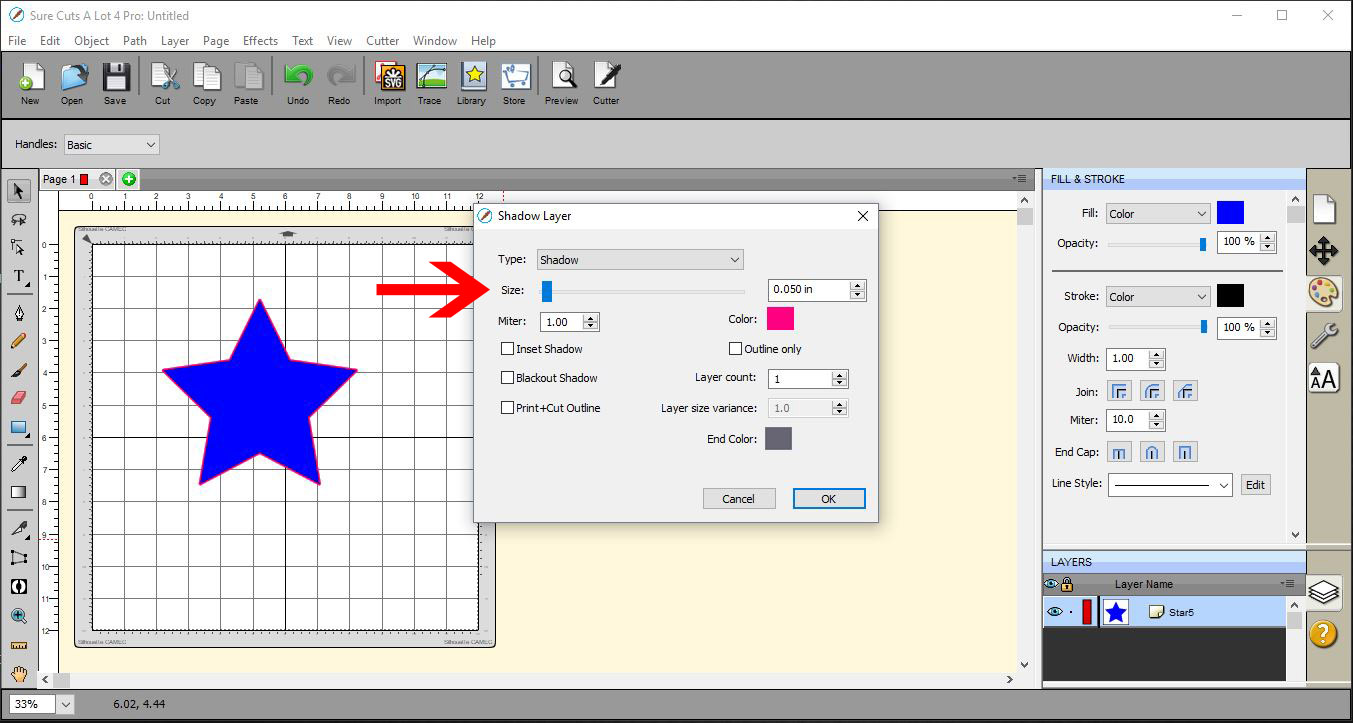Open the Handles Basic dropdown
This screenshot has width=1353, height=723.
111,145
